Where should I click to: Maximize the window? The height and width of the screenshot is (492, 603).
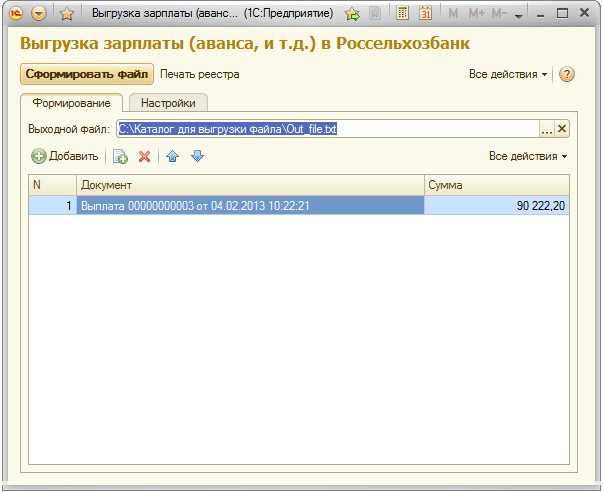562,13
